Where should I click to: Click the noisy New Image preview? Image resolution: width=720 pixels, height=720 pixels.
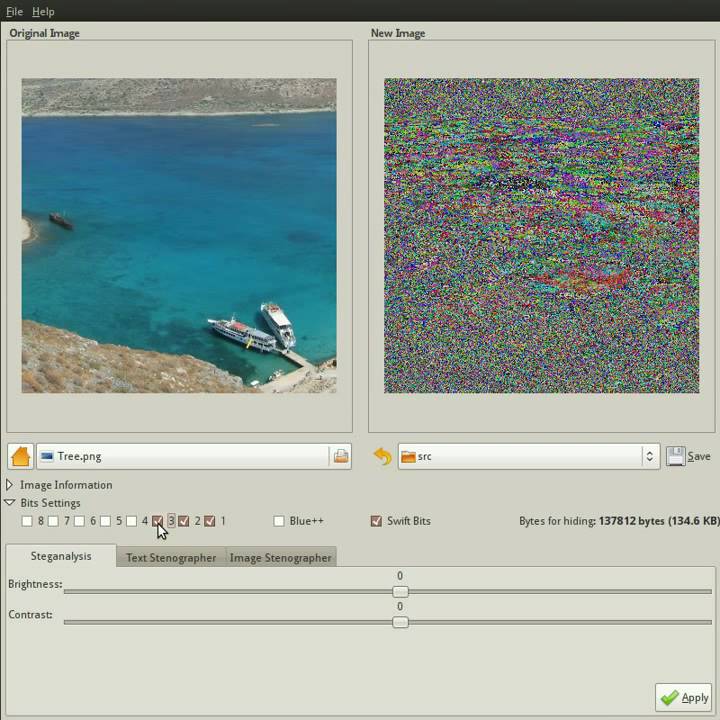pyautogui.click(x=542, y=236)
